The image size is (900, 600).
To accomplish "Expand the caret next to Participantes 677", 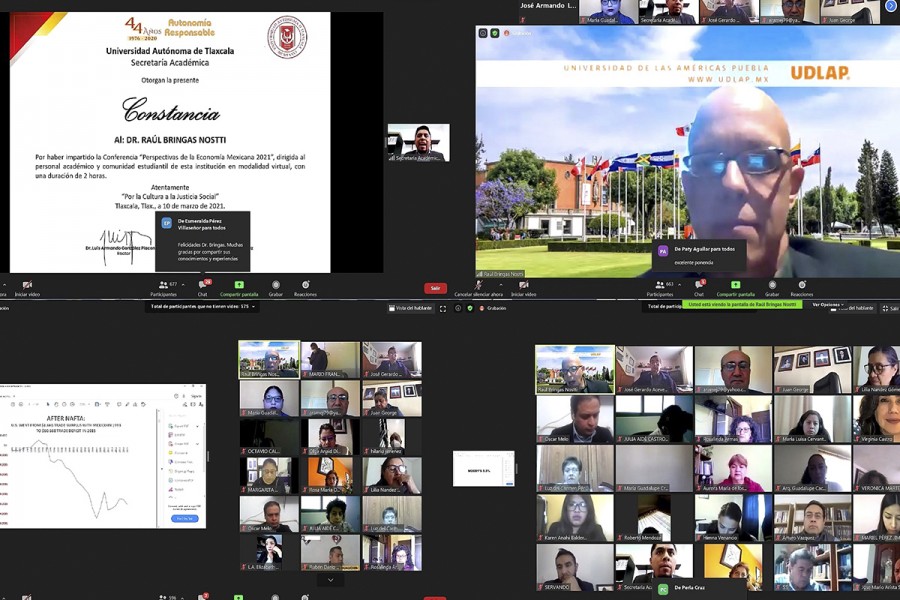I will point(183,285).
